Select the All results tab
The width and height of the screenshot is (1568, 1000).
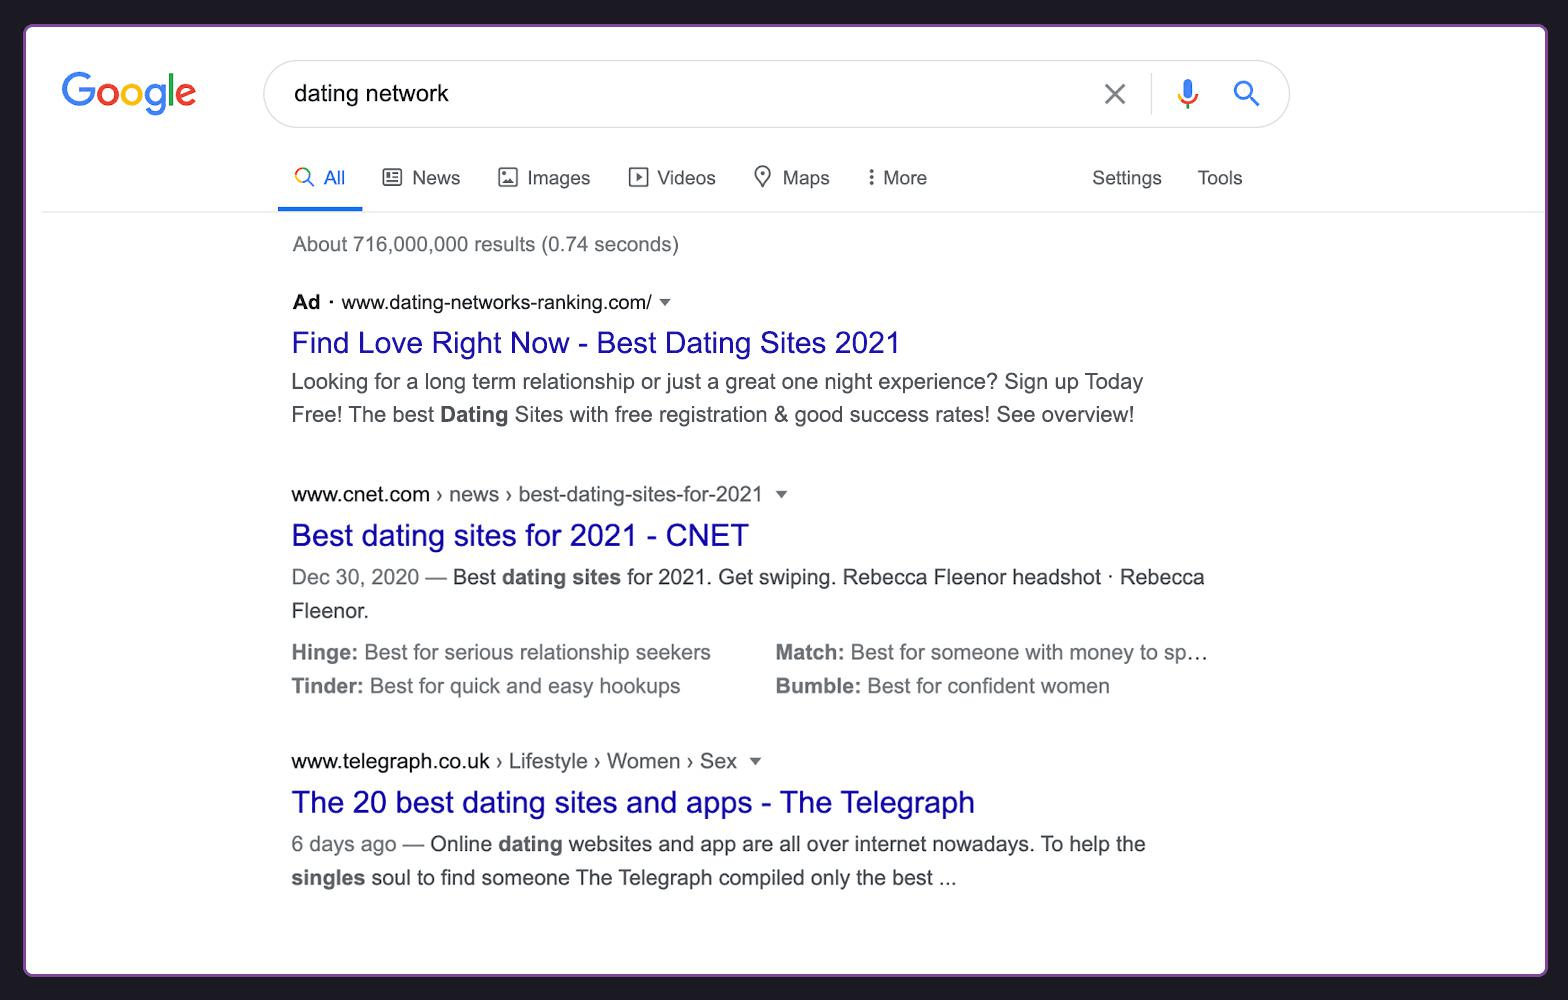point(320,178)
